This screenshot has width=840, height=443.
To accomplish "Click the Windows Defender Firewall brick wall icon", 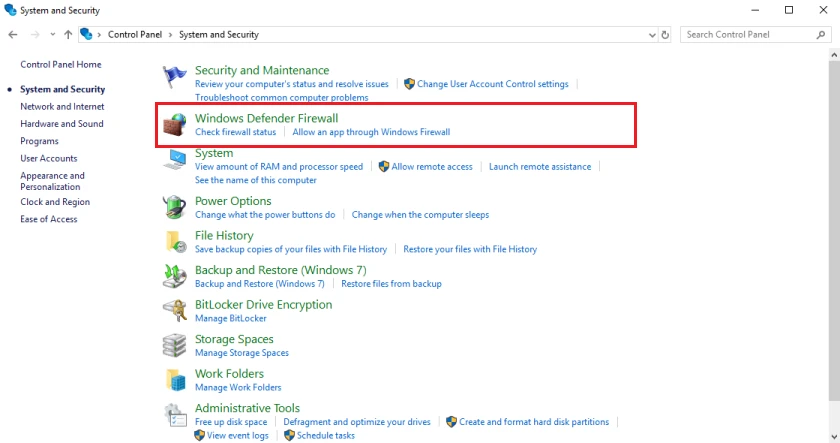I will pos(175,125).
